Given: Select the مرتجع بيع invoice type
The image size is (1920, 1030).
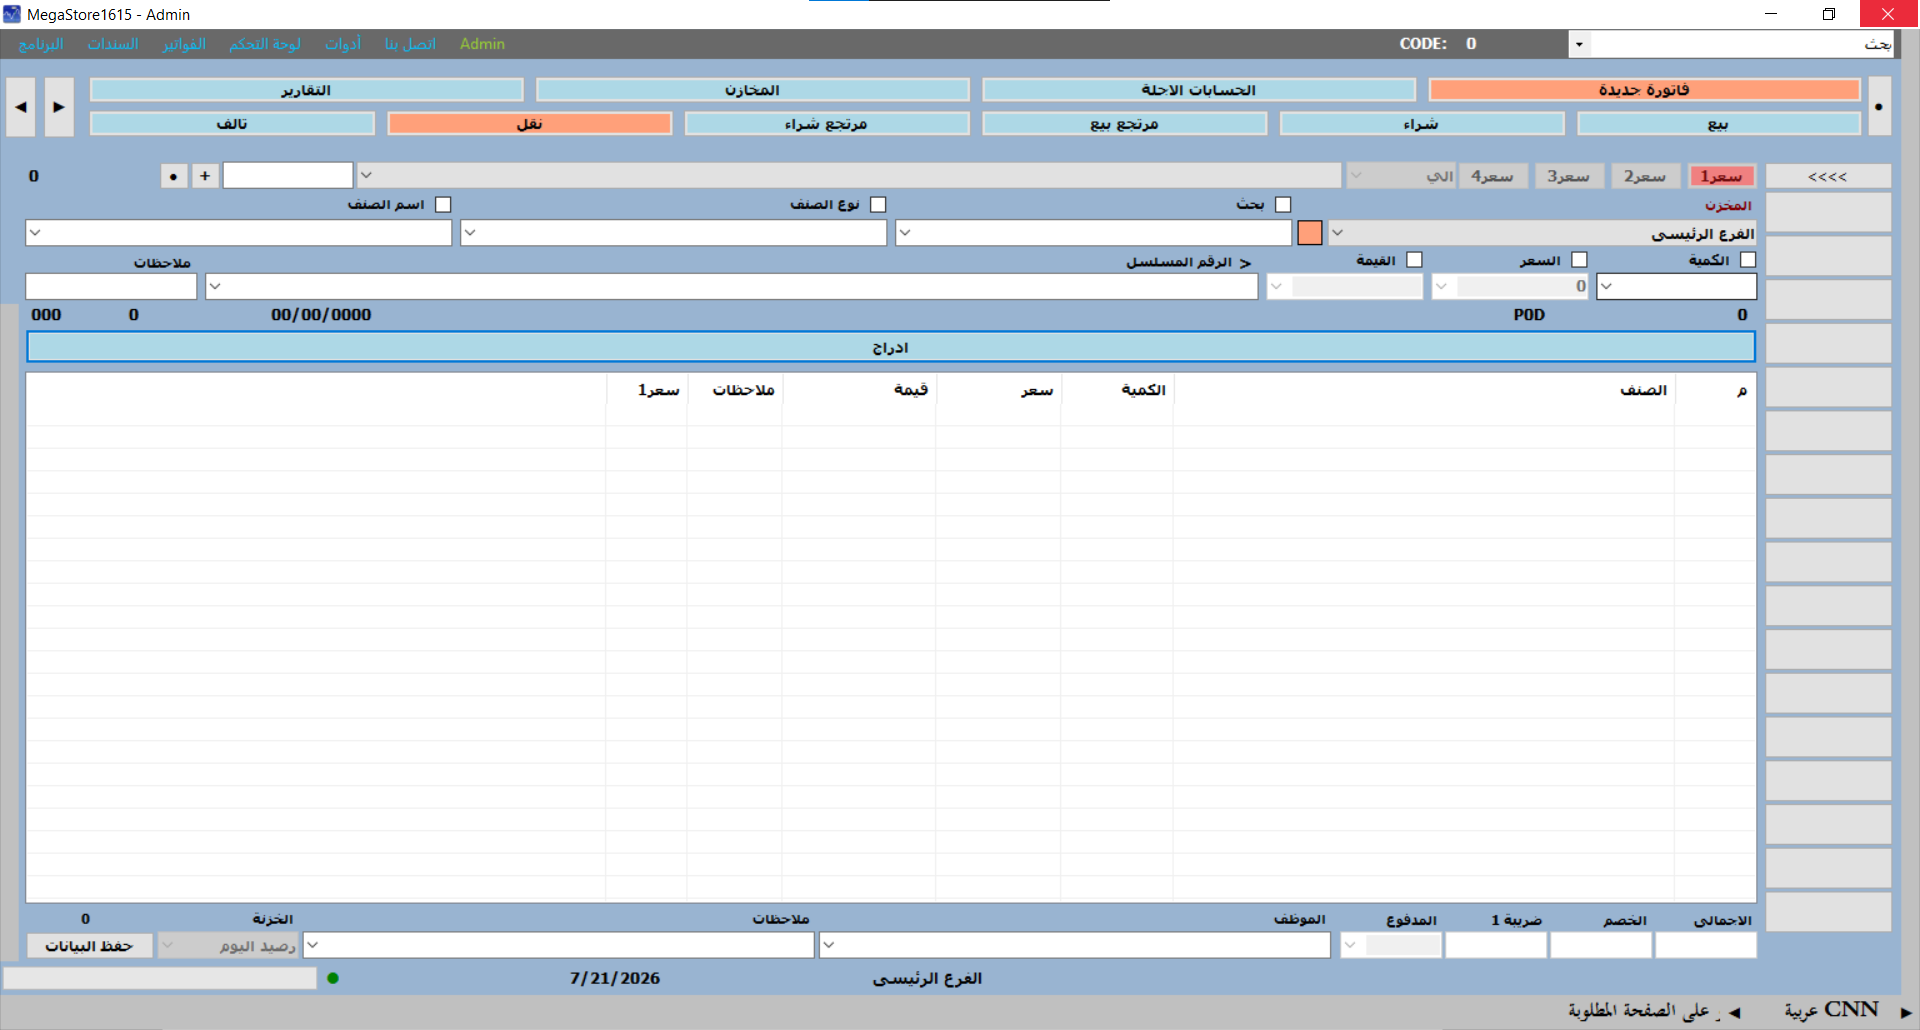Looking at the screenshot, I should click(x=1124, y=124).
